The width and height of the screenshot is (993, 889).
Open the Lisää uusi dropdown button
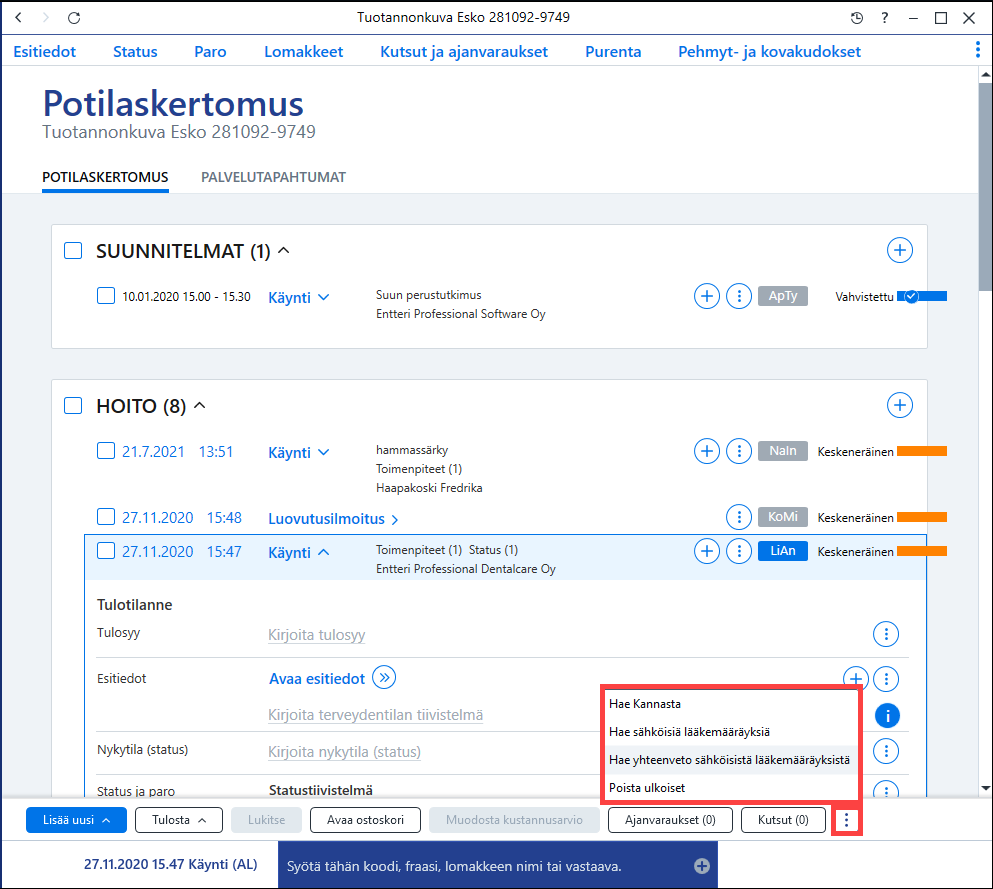pos(76,820)
